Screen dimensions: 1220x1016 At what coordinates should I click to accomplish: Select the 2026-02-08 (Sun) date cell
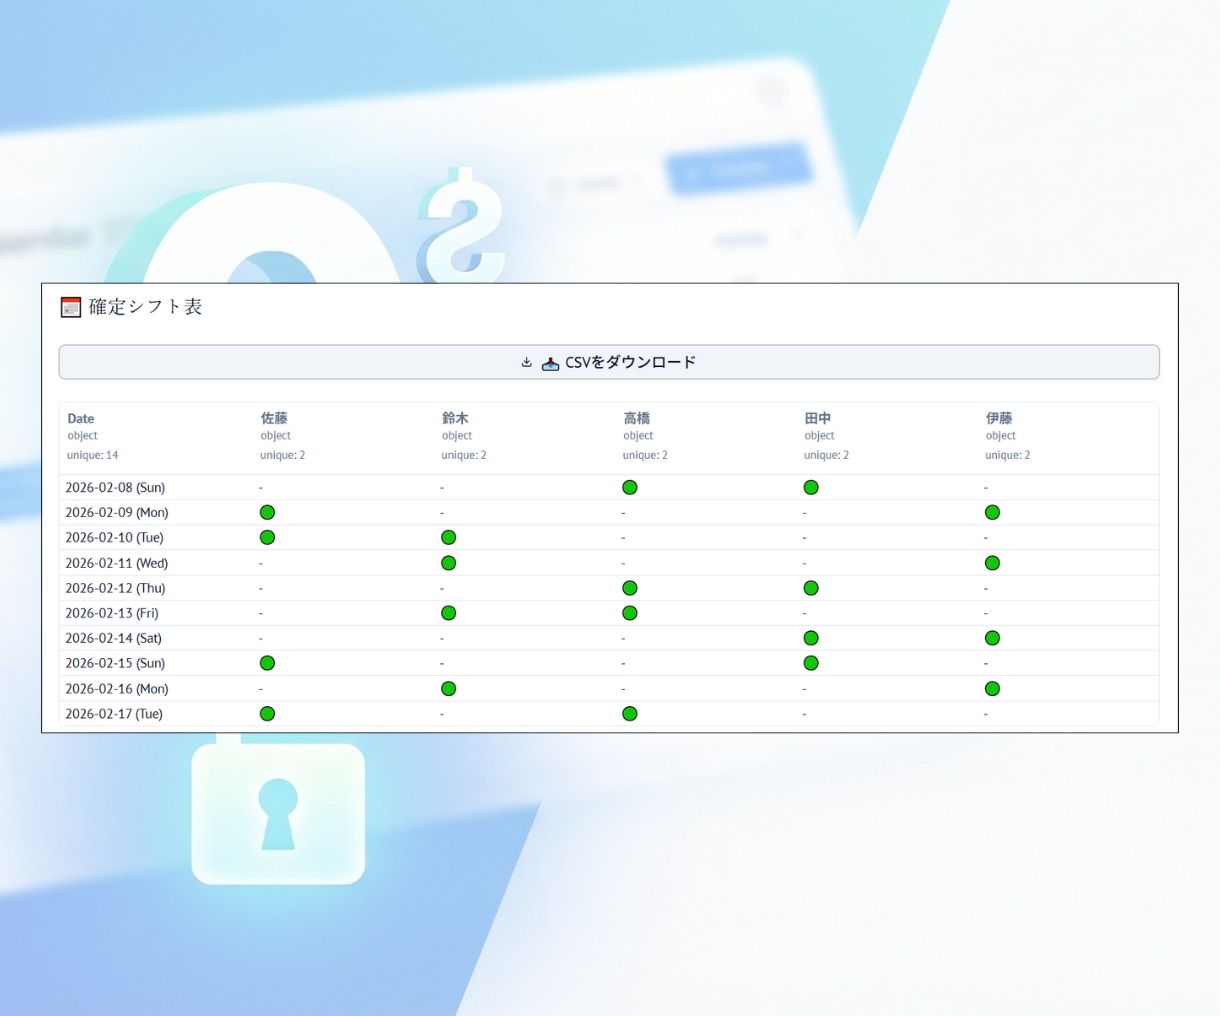pyautogui.click(x=115, y=488)
